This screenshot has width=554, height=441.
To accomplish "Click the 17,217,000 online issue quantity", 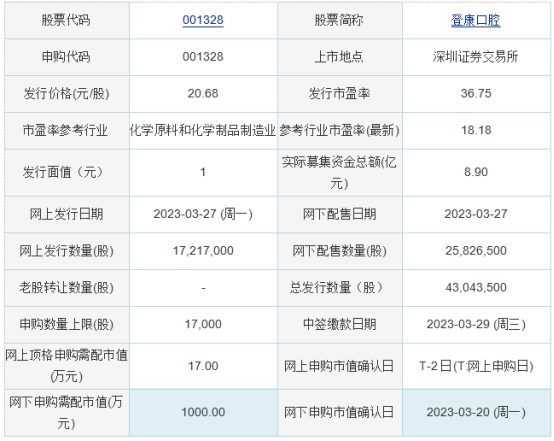I will [203, 251].
